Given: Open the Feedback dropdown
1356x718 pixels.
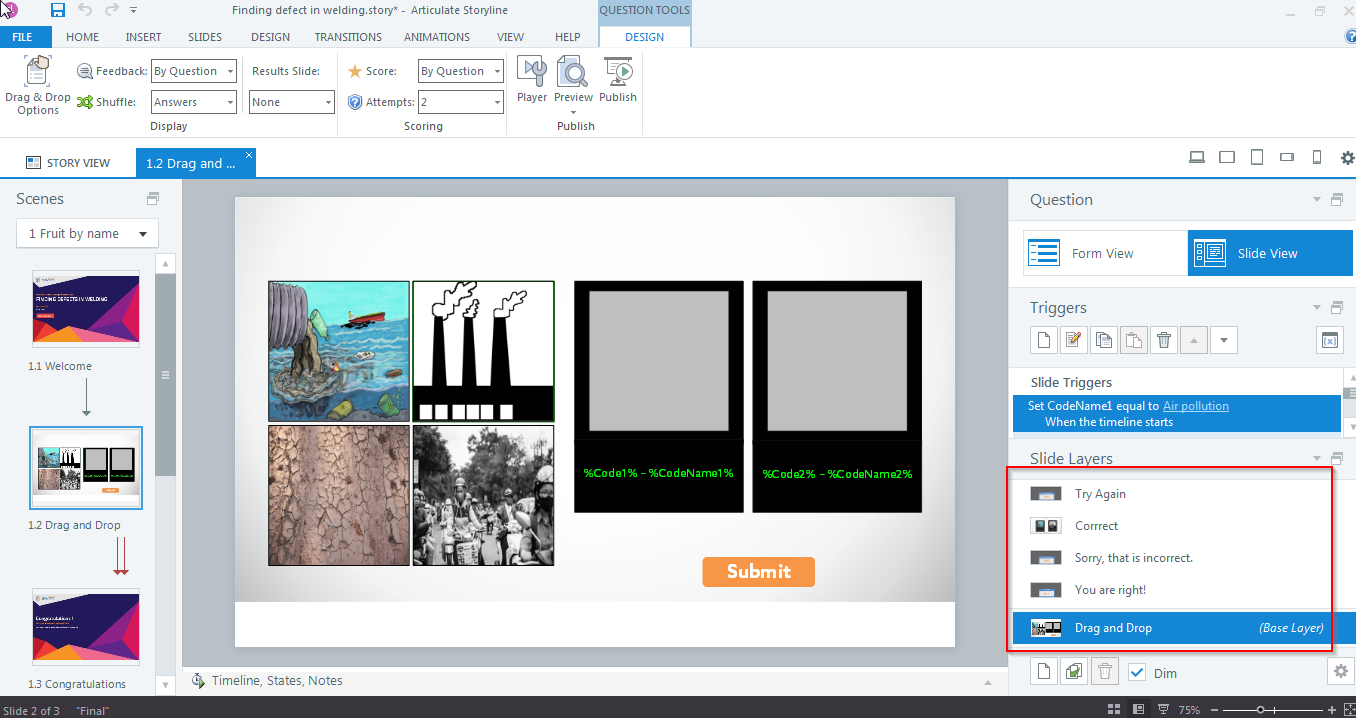Looking at the screenshot, I should (x=194, y=71).
